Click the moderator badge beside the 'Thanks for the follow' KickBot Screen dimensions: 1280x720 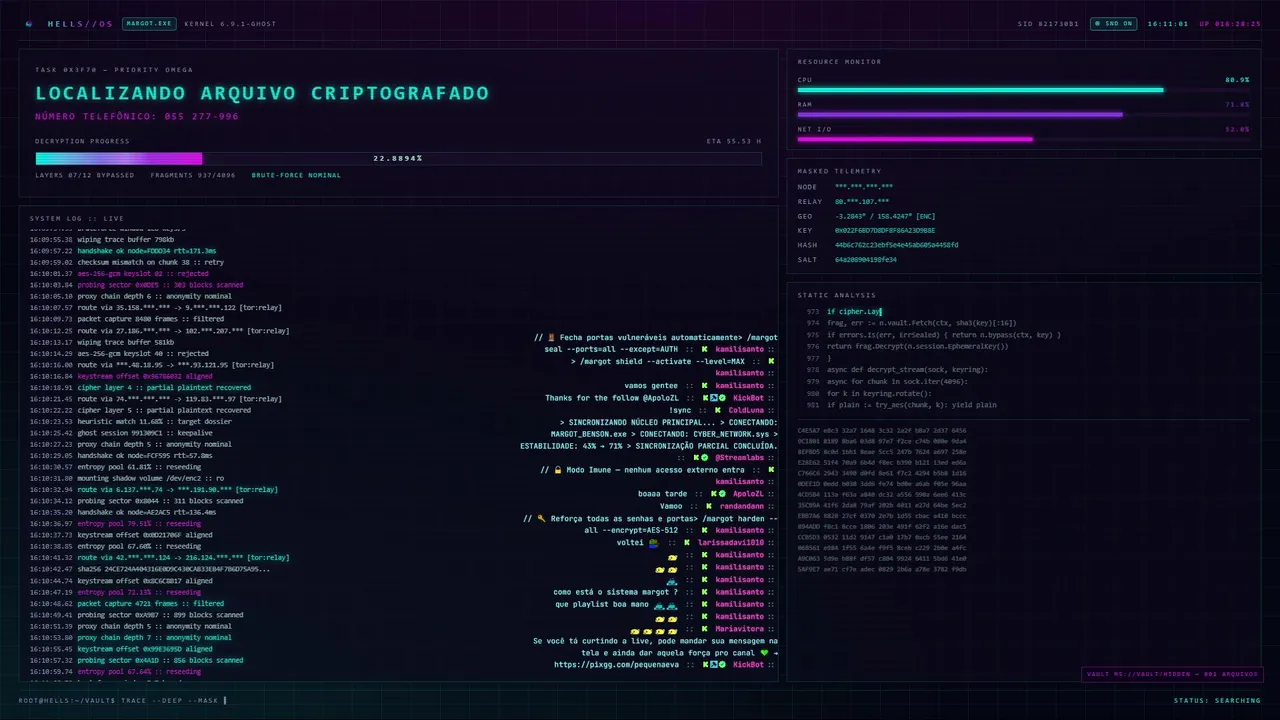pos(714,397)
